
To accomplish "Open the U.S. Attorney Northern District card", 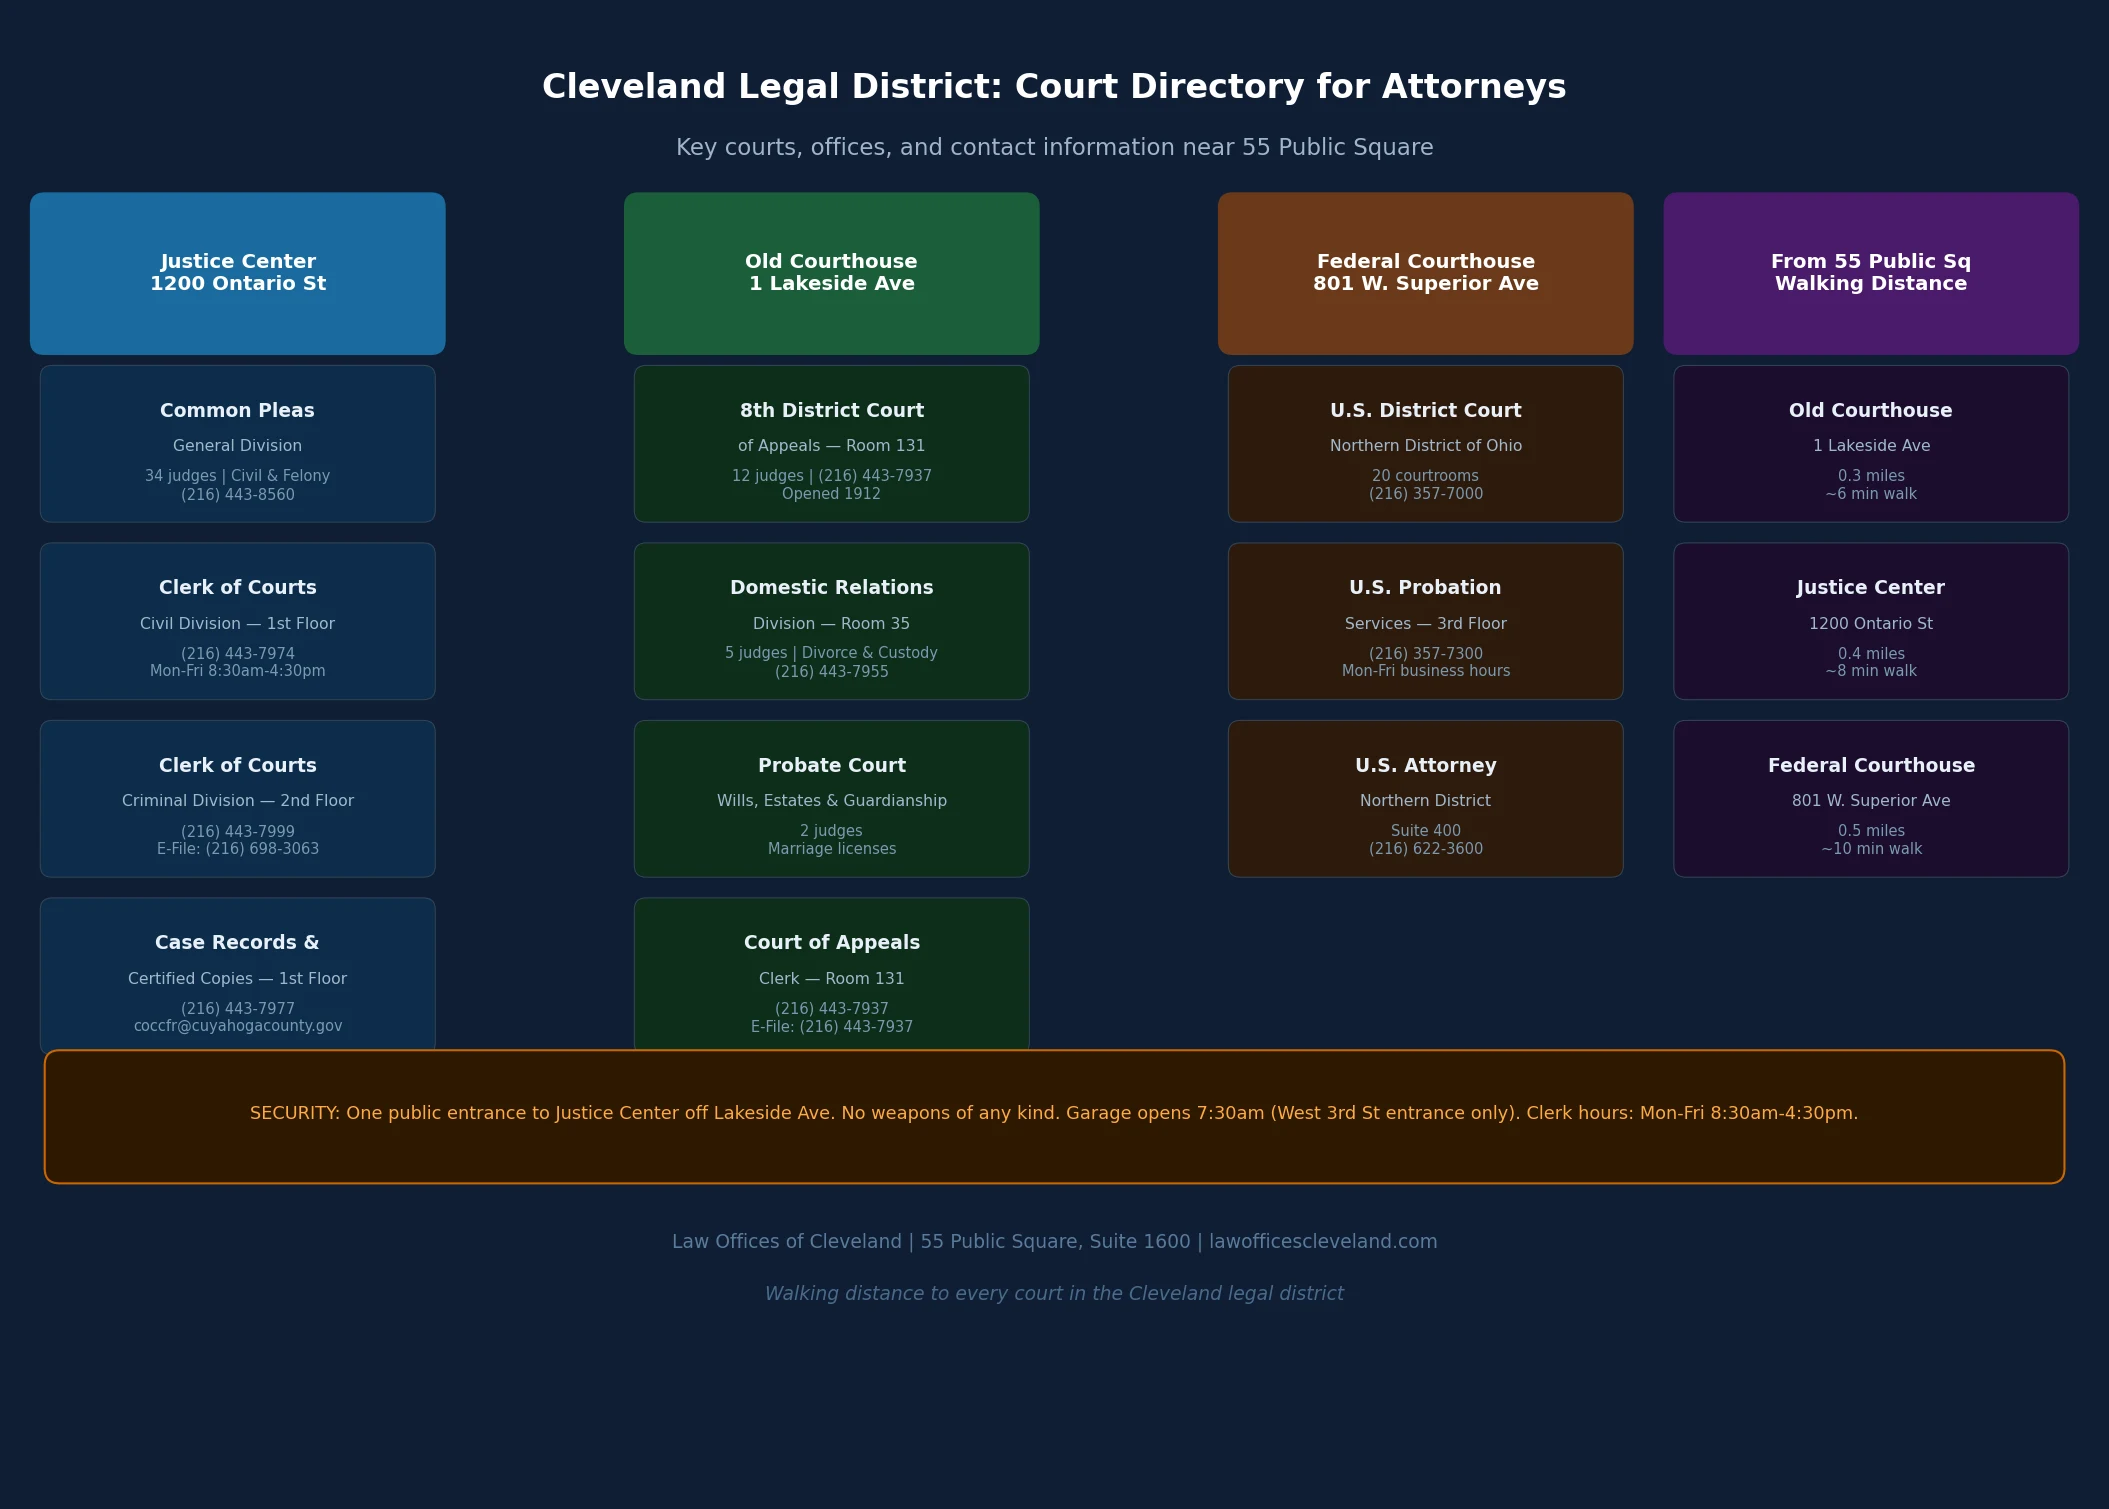I will [x=1426, y=799].
